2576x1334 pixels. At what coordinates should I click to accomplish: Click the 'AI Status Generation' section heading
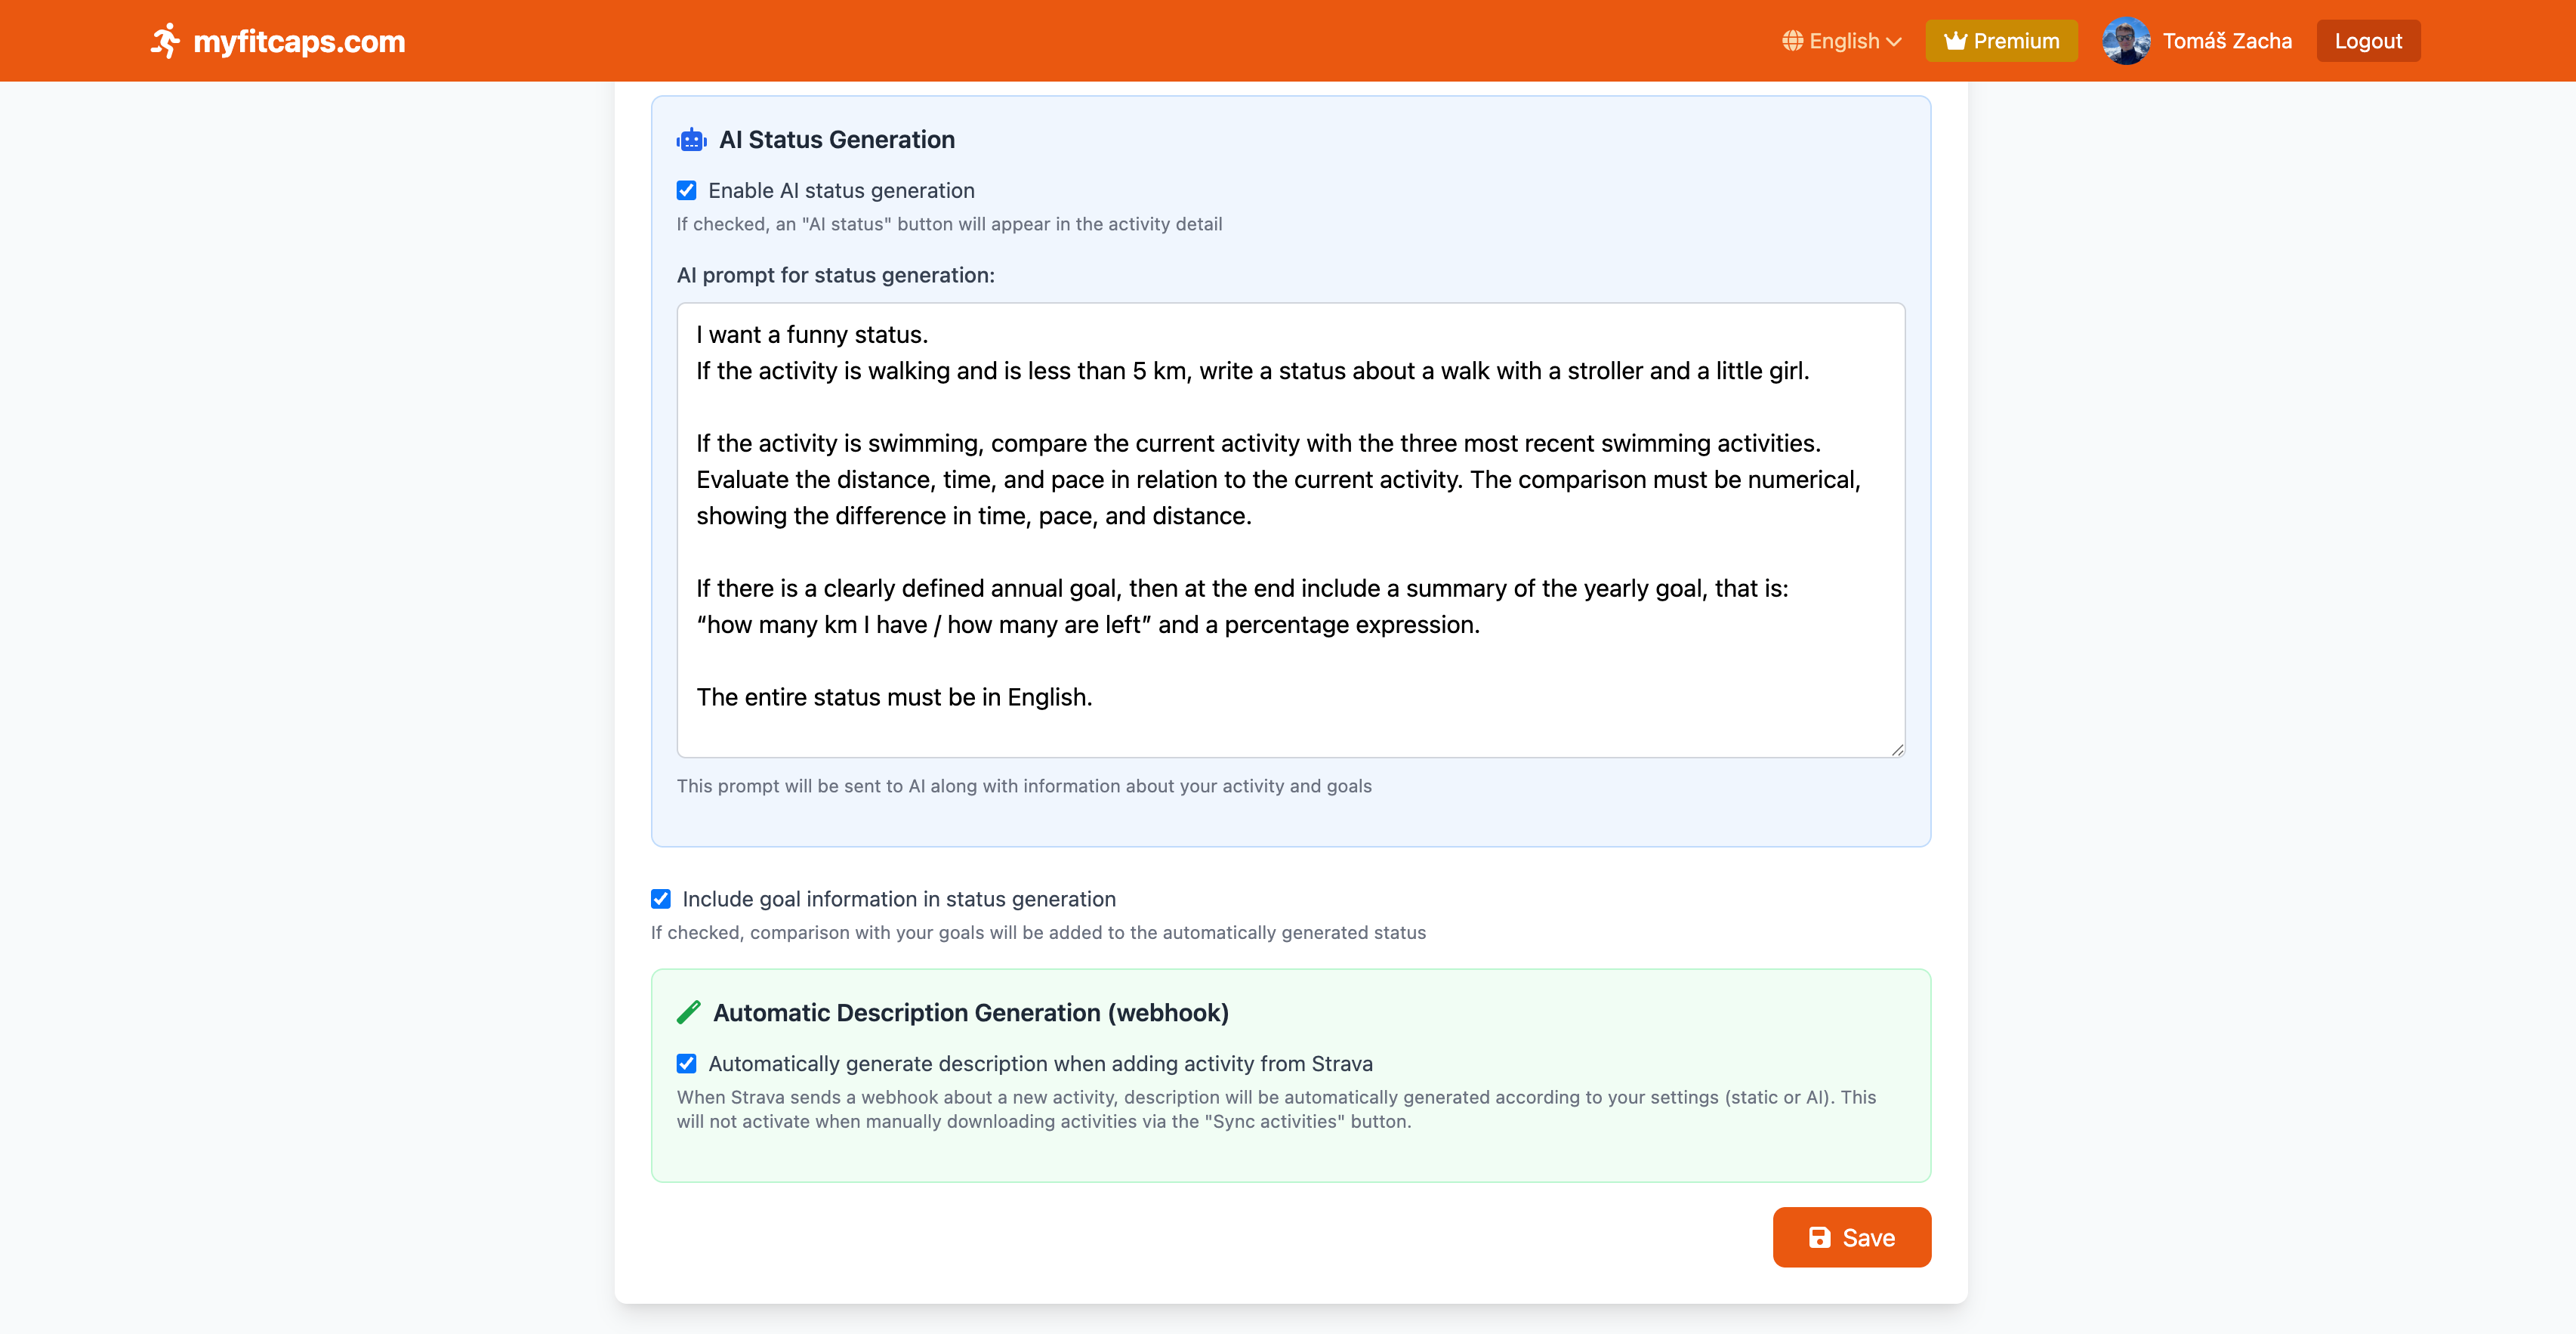837,140
